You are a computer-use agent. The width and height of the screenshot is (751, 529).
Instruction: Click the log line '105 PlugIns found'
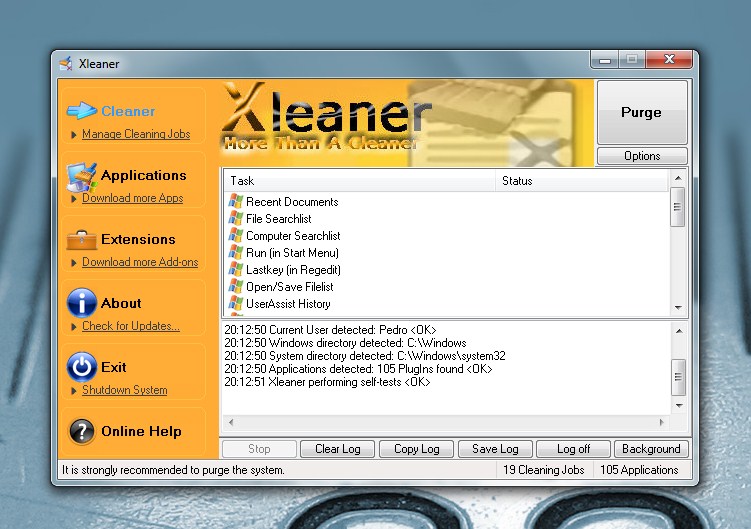[358, 368]
